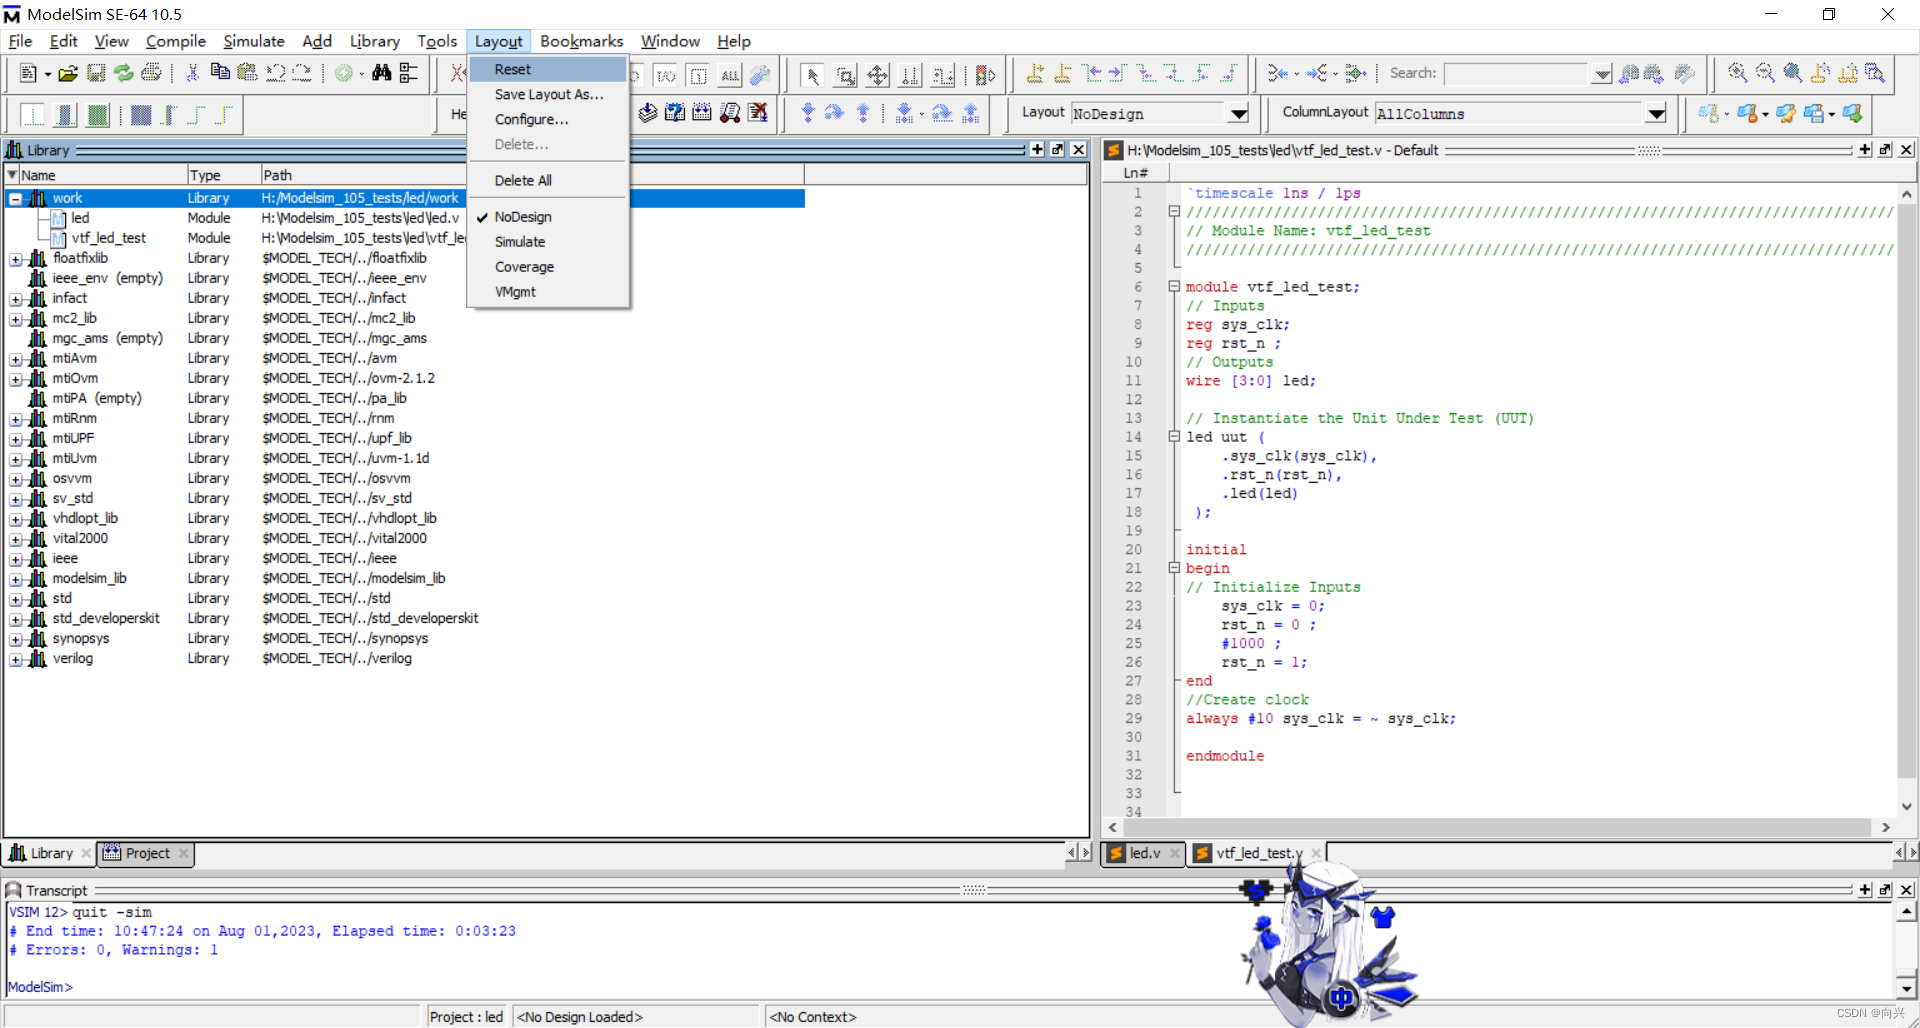The image size is (1920, 1028).
Task: Open the ColumnLayout AllColumns dropdown
Action: 1656,114
